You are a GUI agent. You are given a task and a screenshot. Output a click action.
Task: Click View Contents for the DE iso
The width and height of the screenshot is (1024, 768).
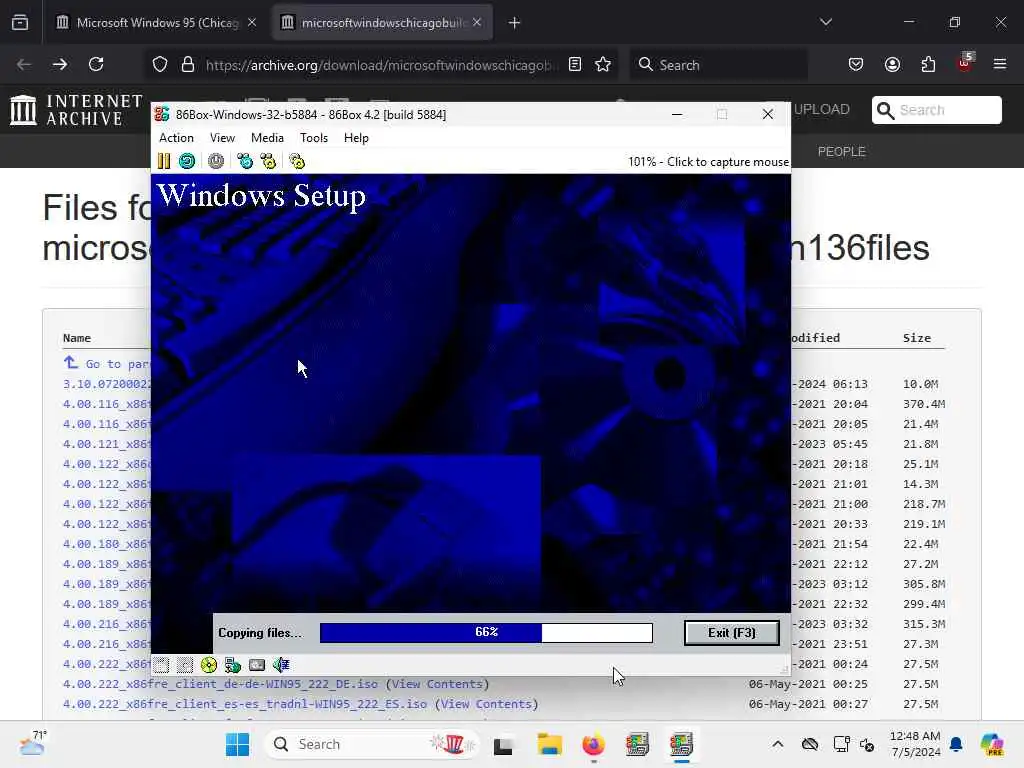click(x=437, y=684)
